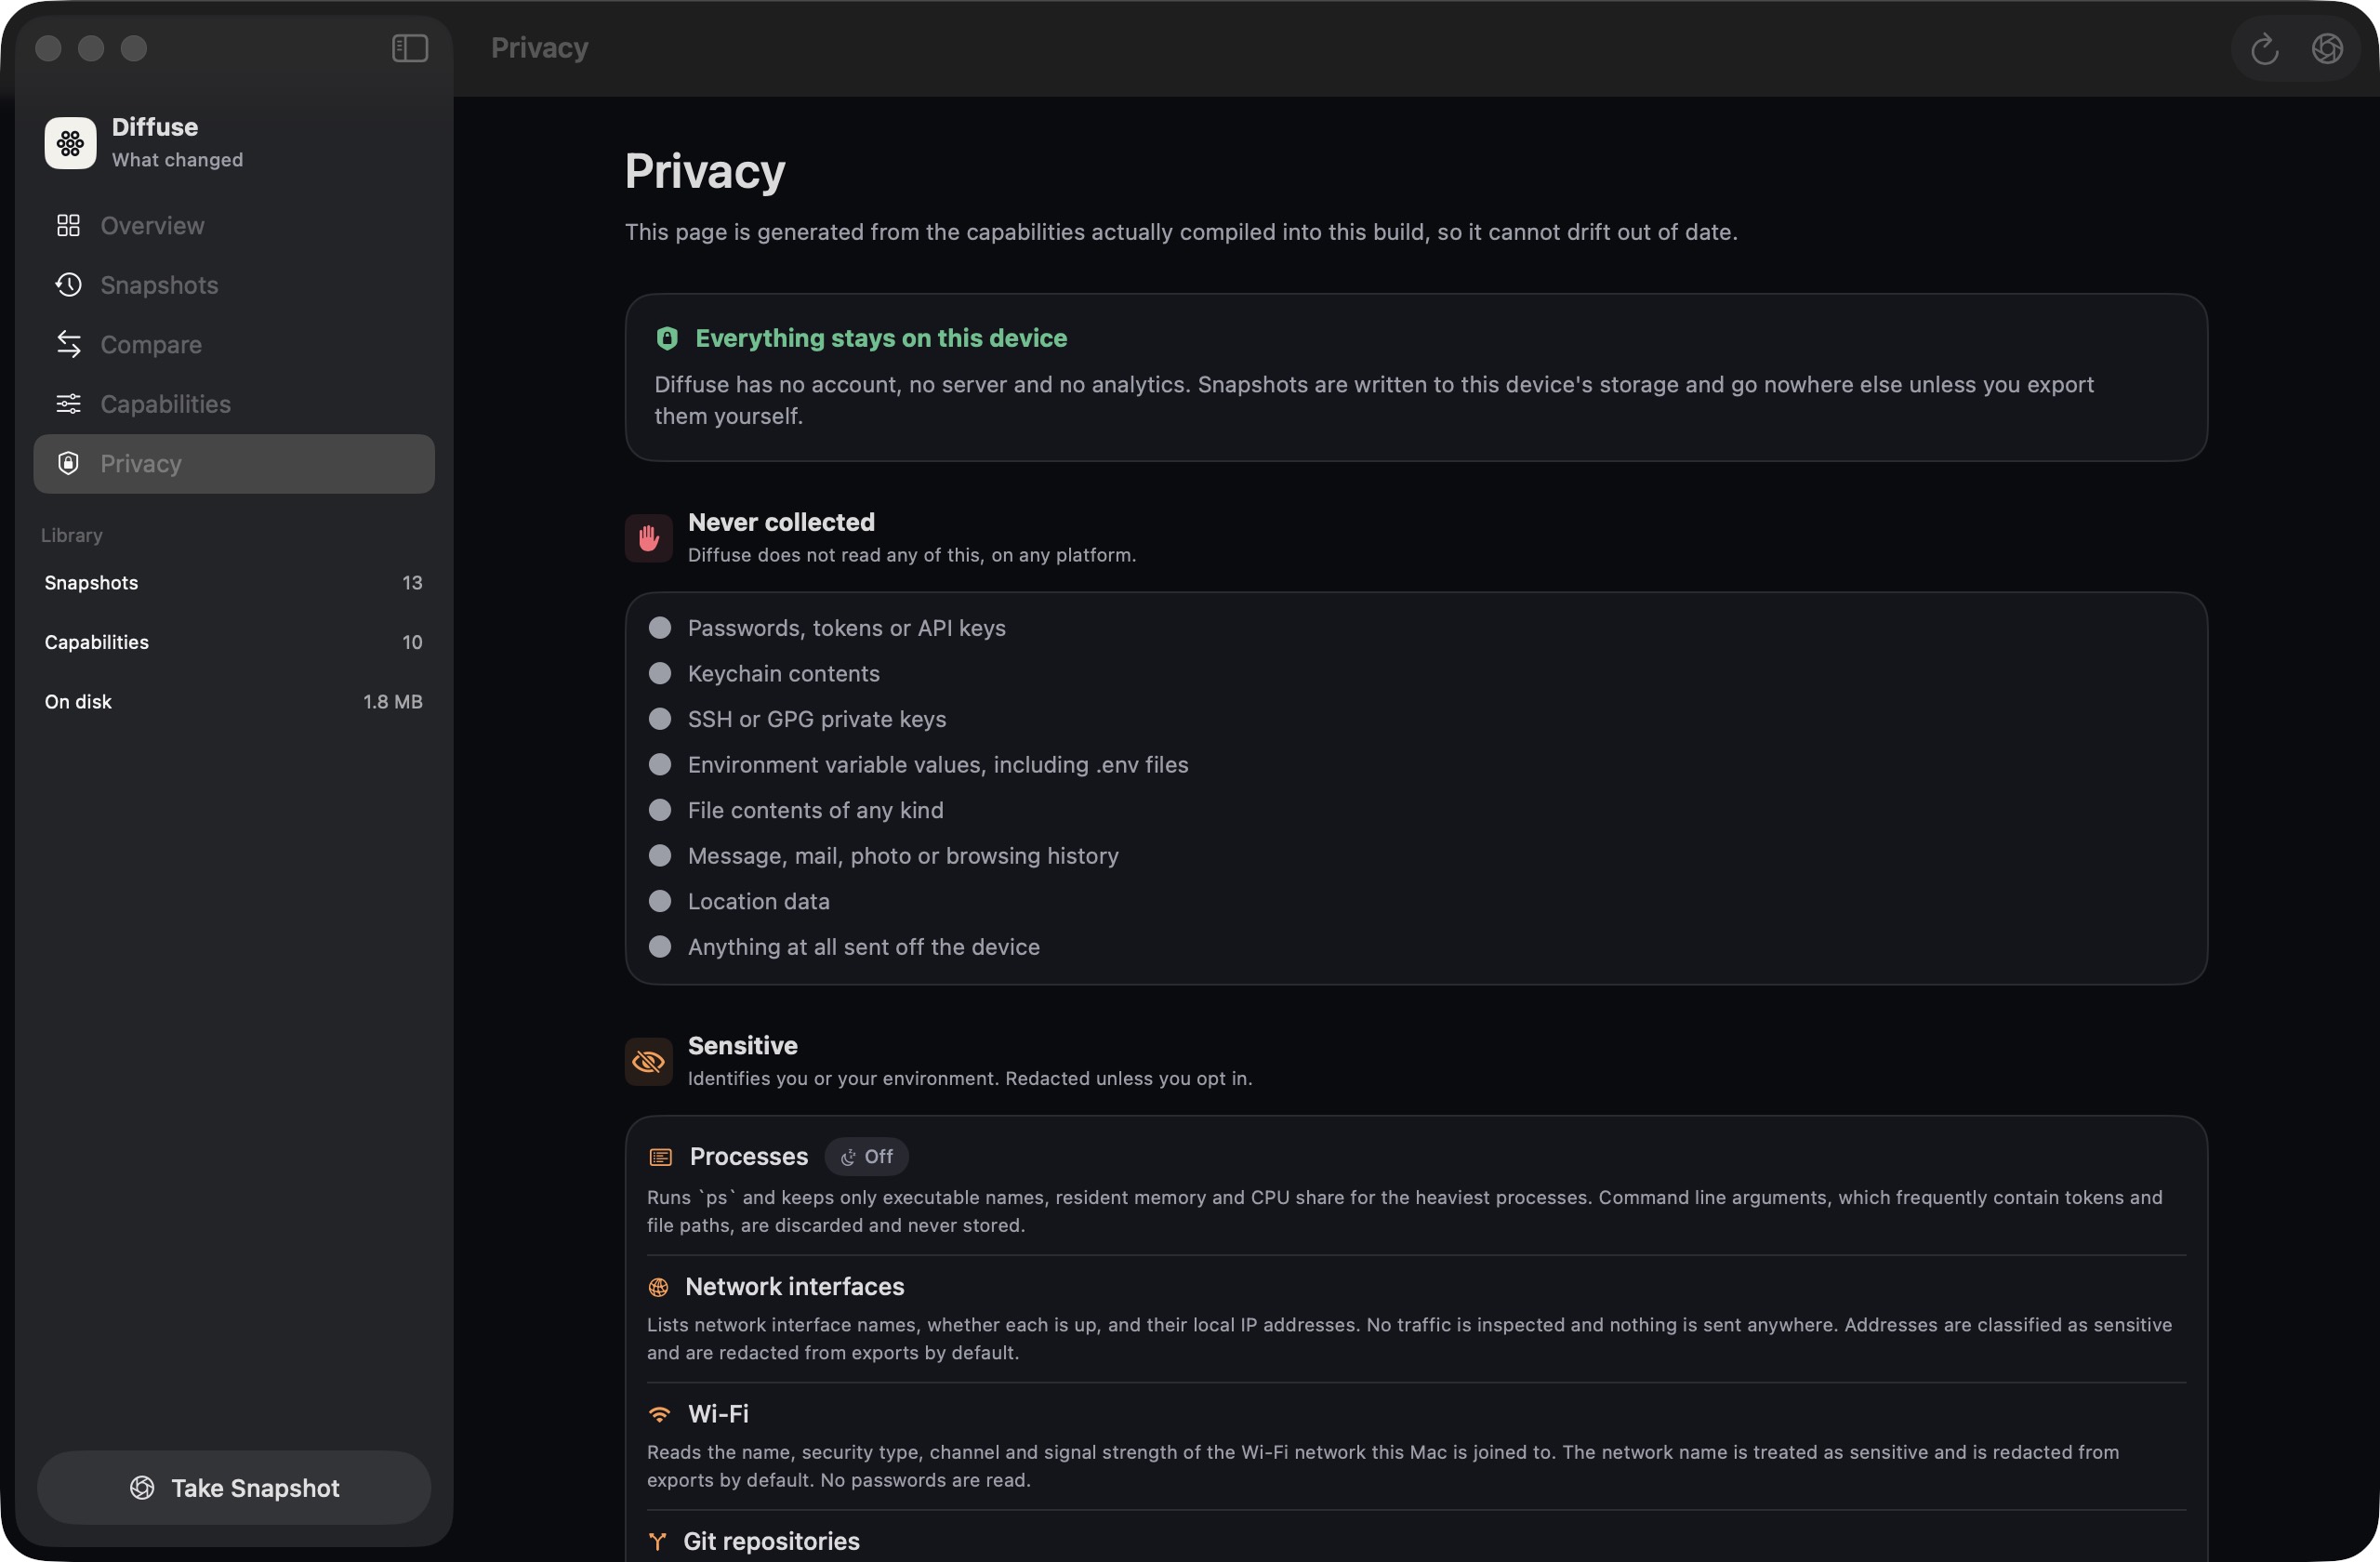Click the bullet beside File contents of any kind

coord(660,810)
